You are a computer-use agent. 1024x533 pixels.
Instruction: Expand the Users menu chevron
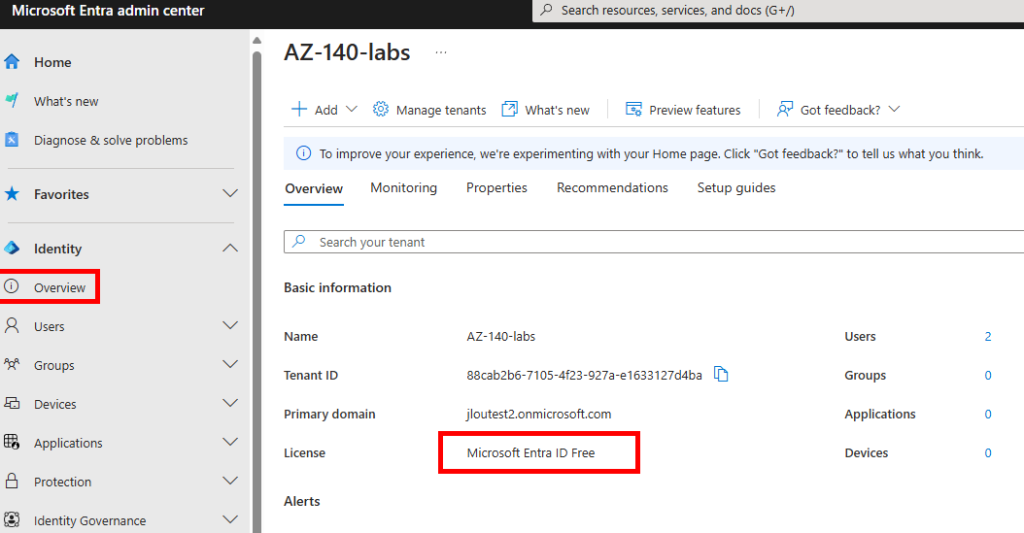pos(230,325)
